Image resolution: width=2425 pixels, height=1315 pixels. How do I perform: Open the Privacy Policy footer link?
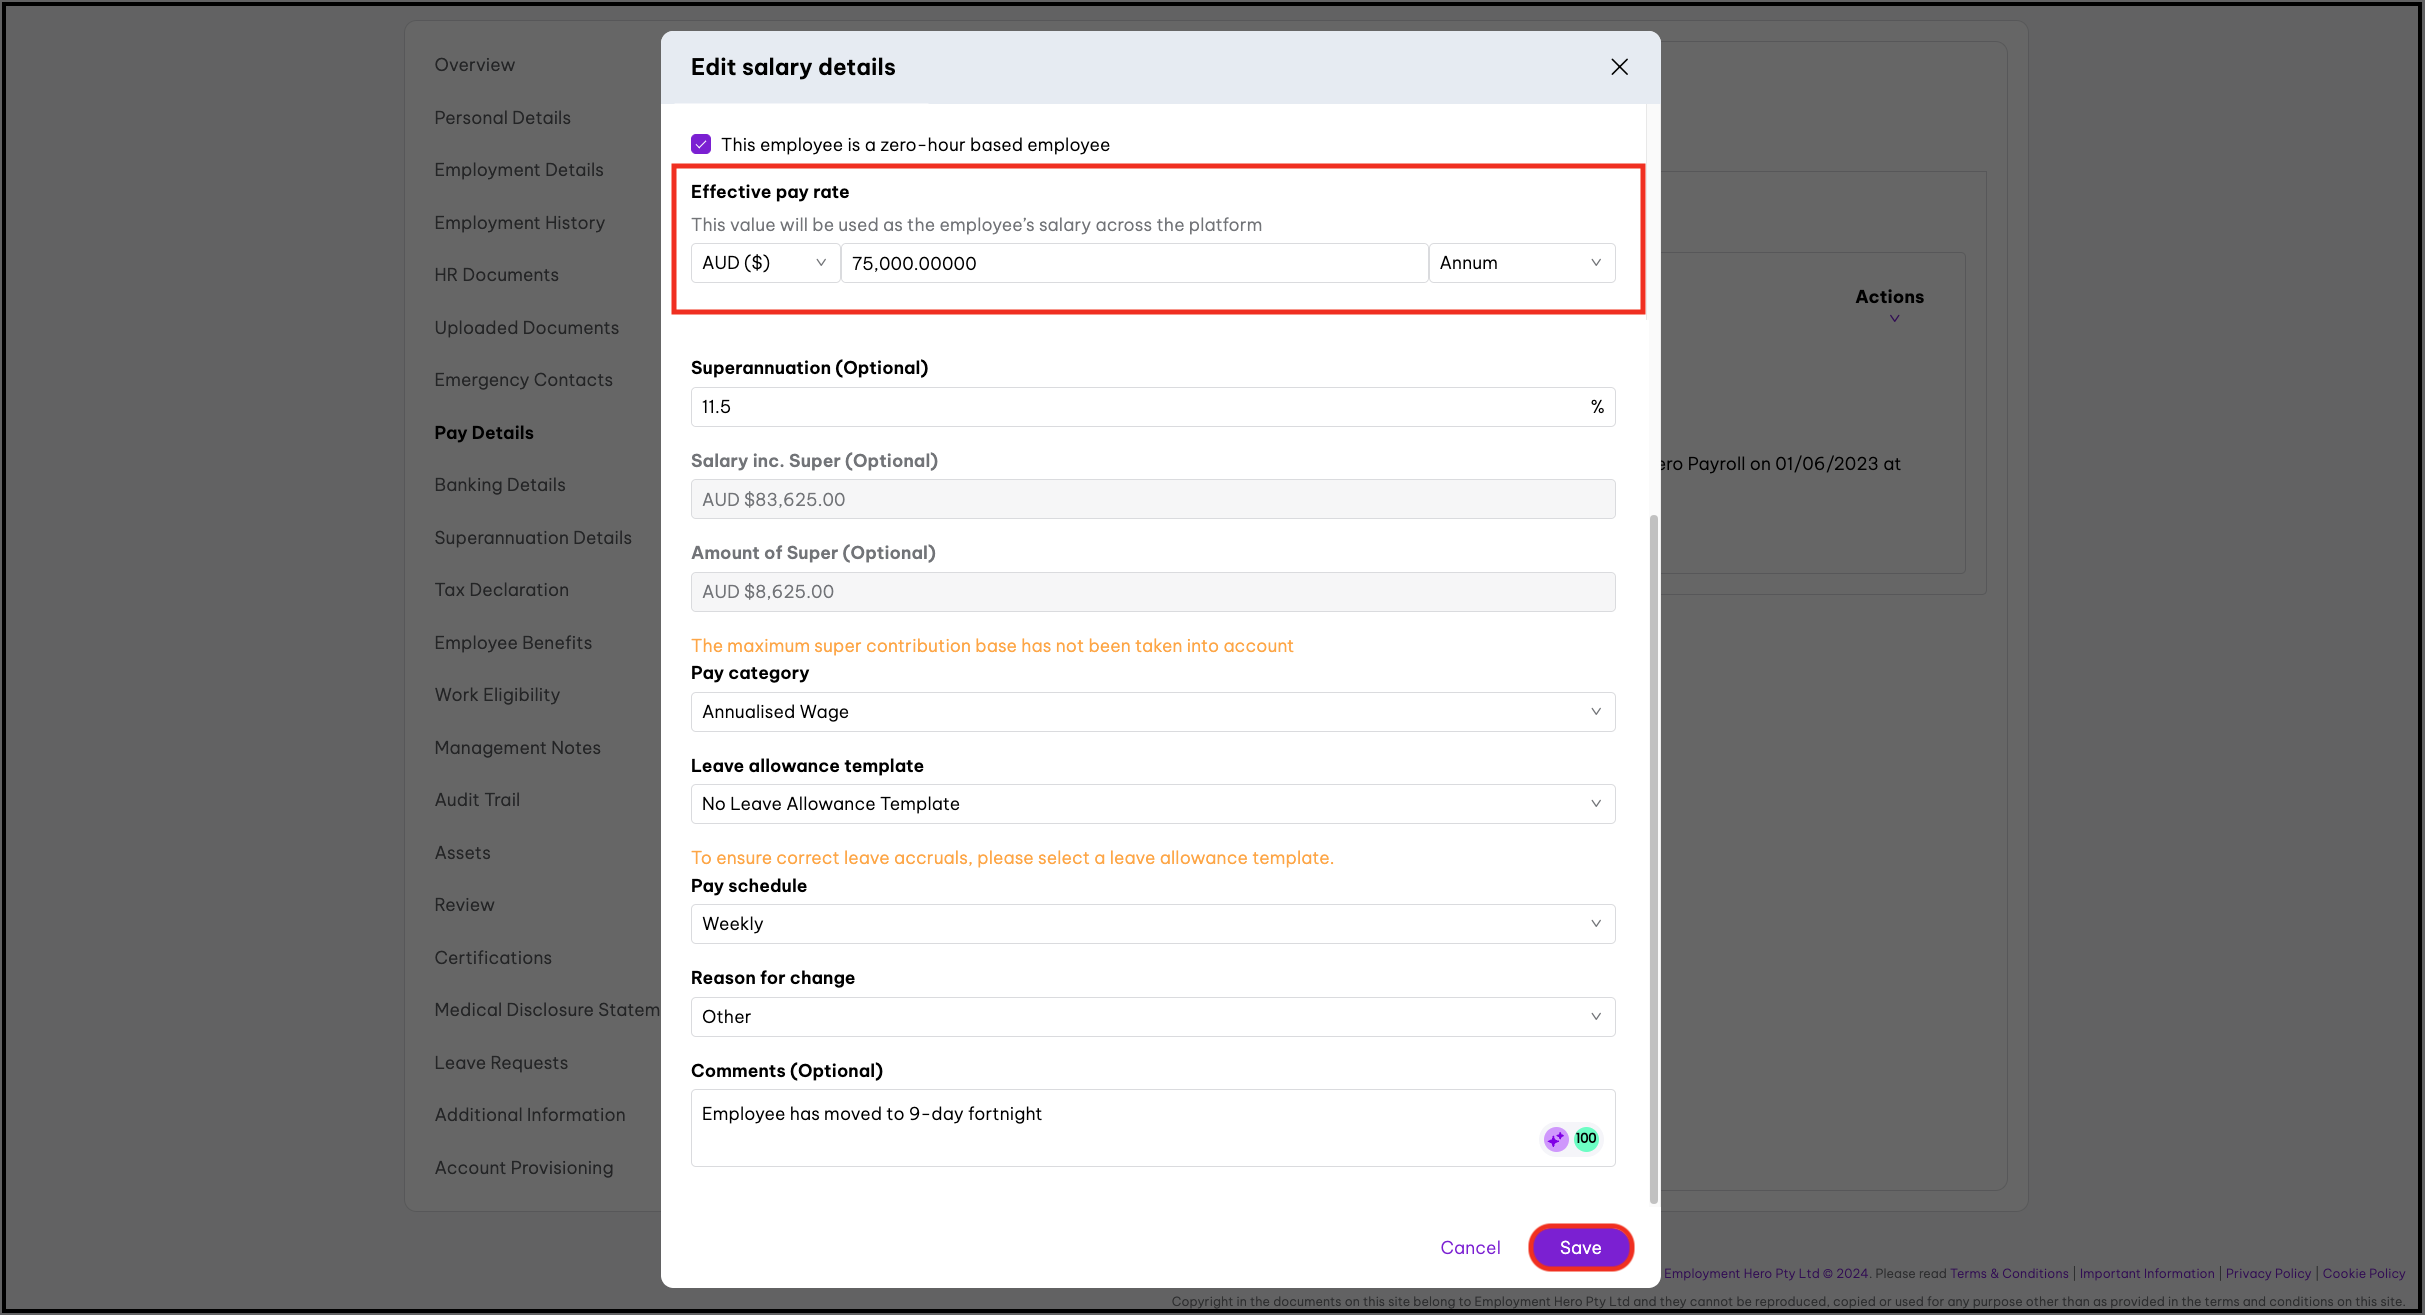(x=2268, y=1274)
